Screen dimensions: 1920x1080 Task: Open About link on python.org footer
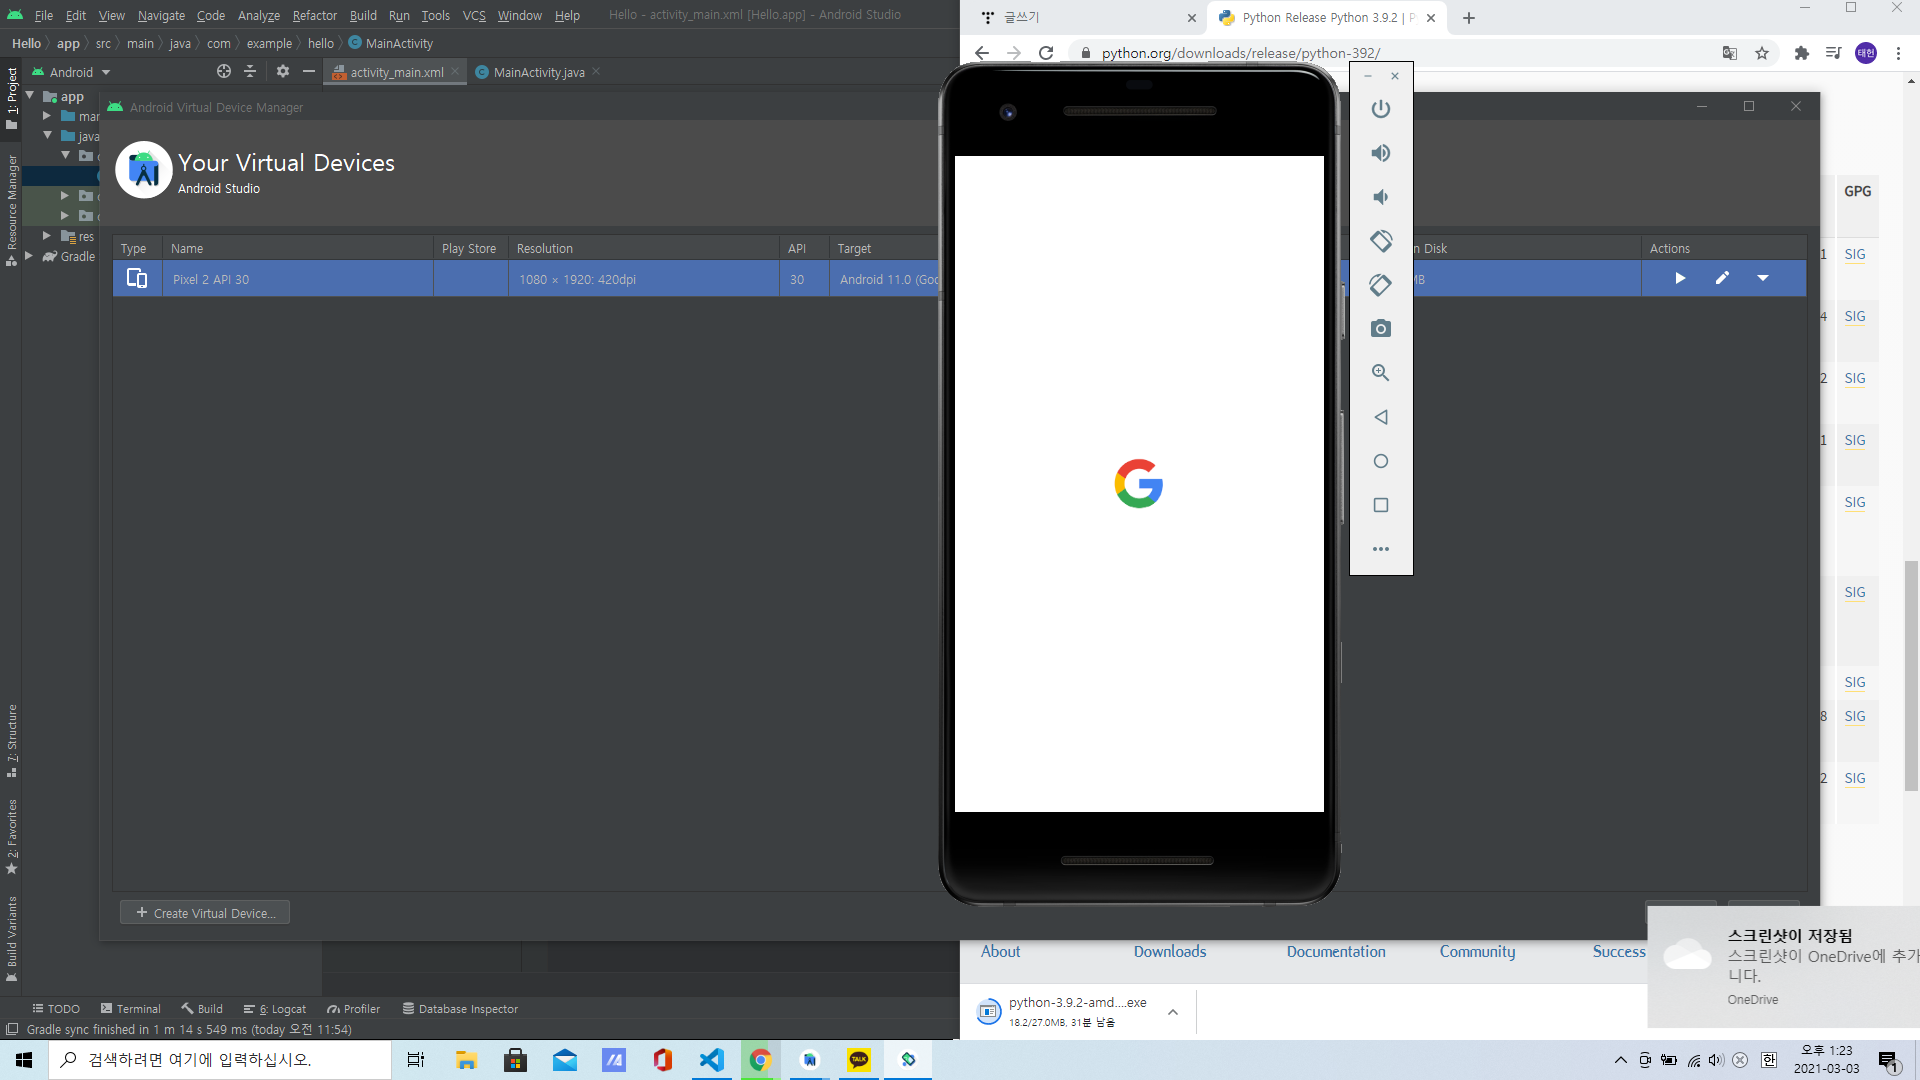(x=1000, y=952)
